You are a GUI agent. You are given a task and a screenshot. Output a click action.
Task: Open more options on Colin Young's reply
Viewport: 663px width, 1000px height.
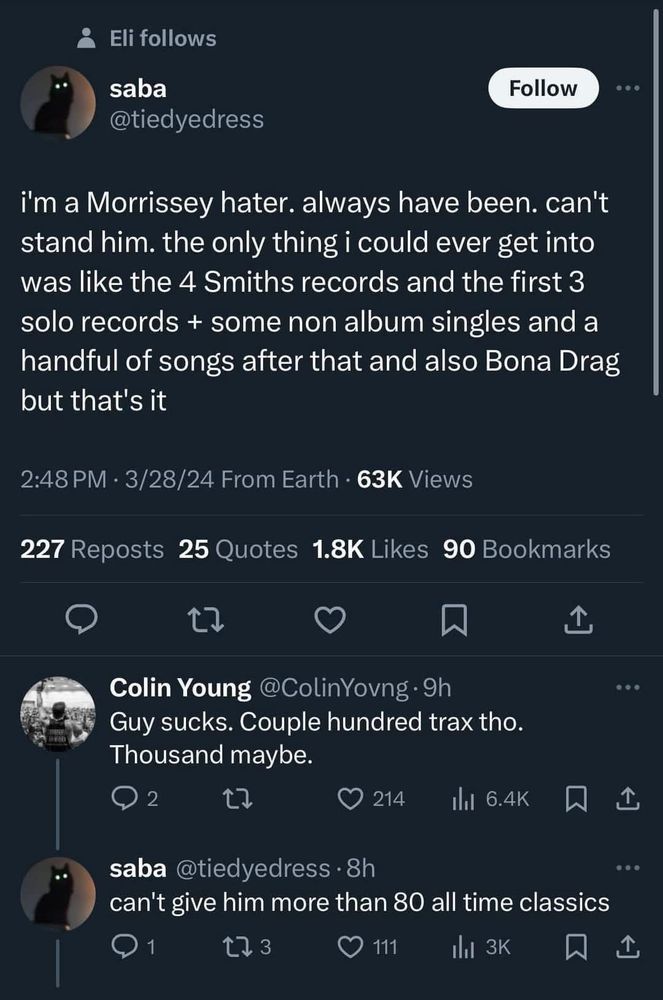click(627, 687)
